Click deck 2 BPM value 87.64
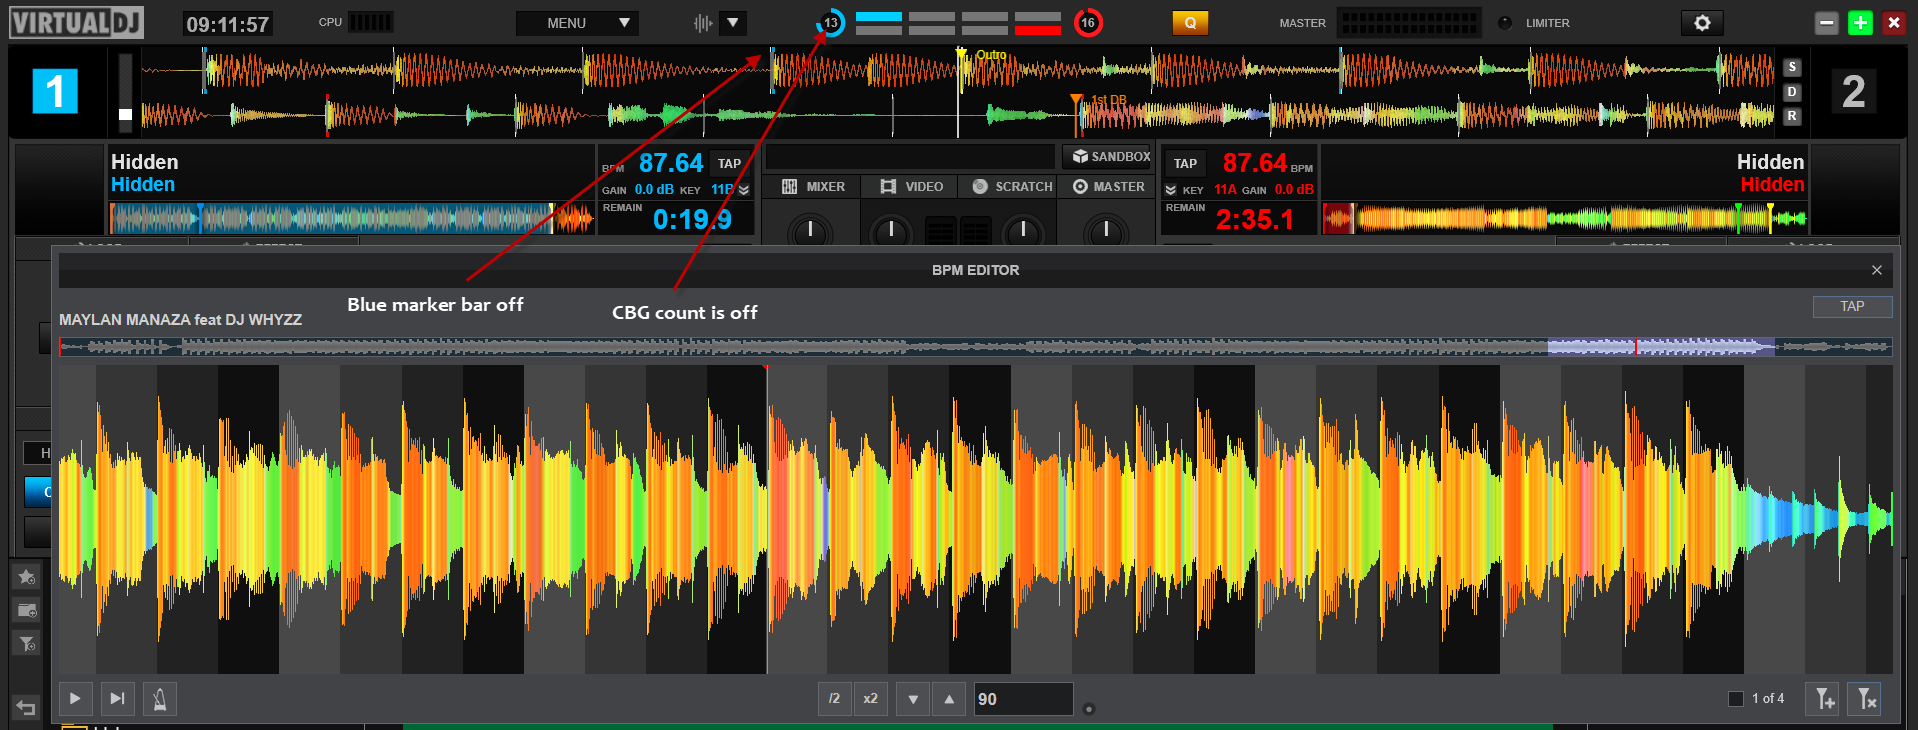The width and height of the screenshot is (1918, 730). point(1254,163)
